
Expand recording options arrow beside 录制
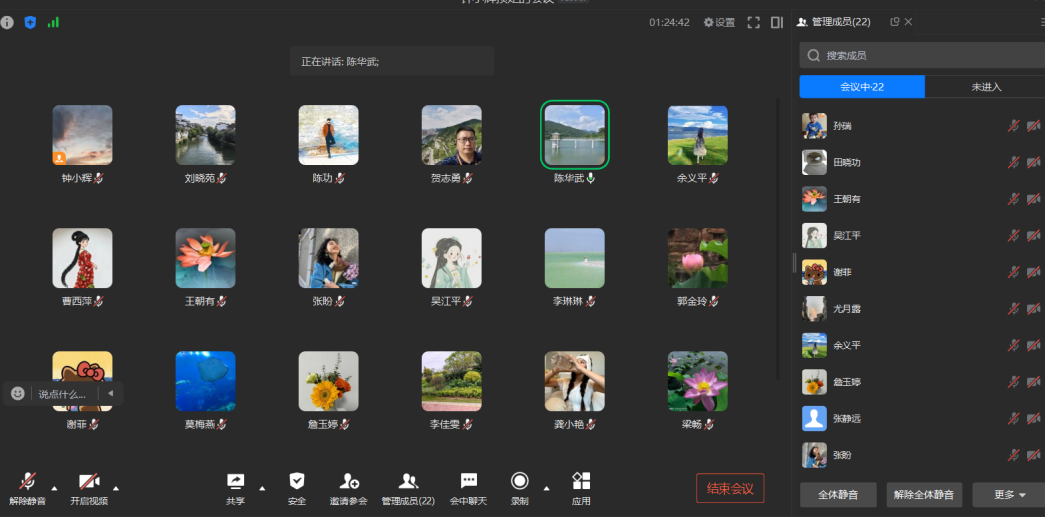click(546, 488)
